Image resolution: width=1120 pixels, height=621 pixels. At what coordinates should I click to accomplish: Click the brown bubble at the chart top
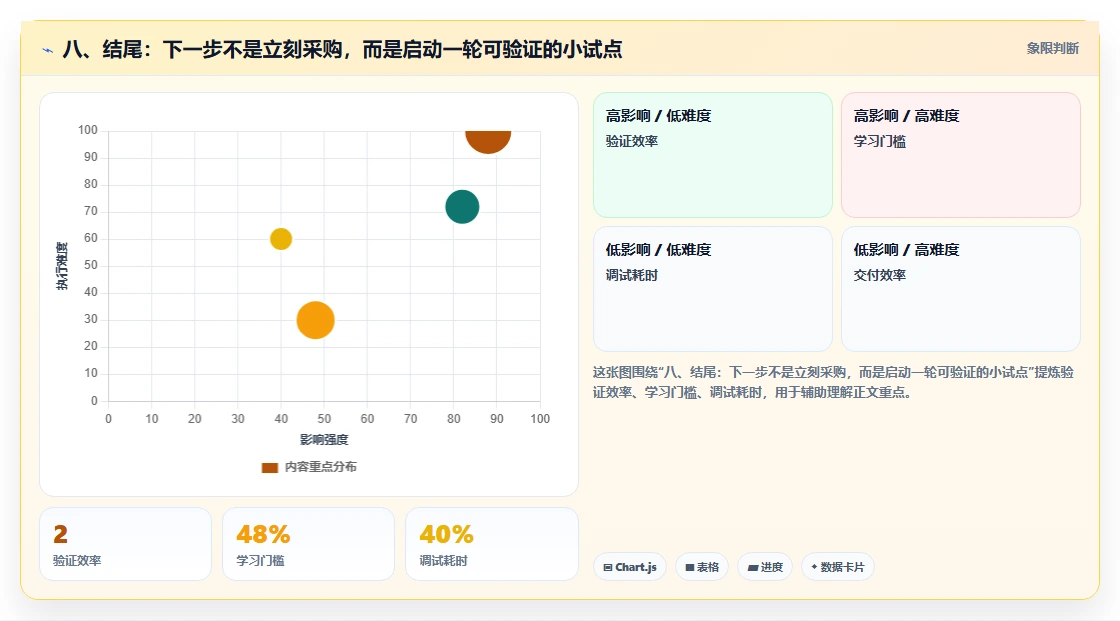(488, 141)
